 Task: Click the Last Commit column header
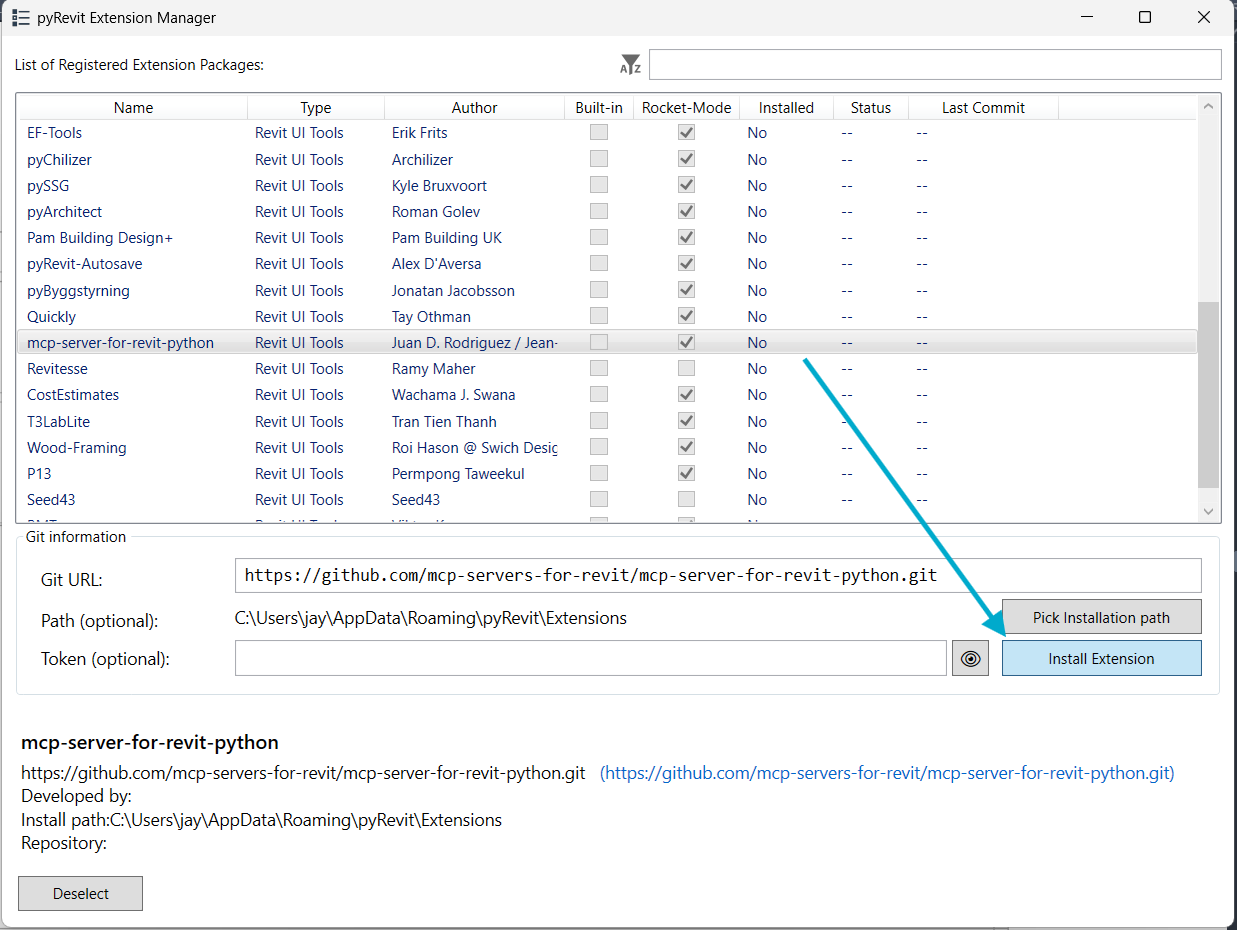[x=983, y=108]
